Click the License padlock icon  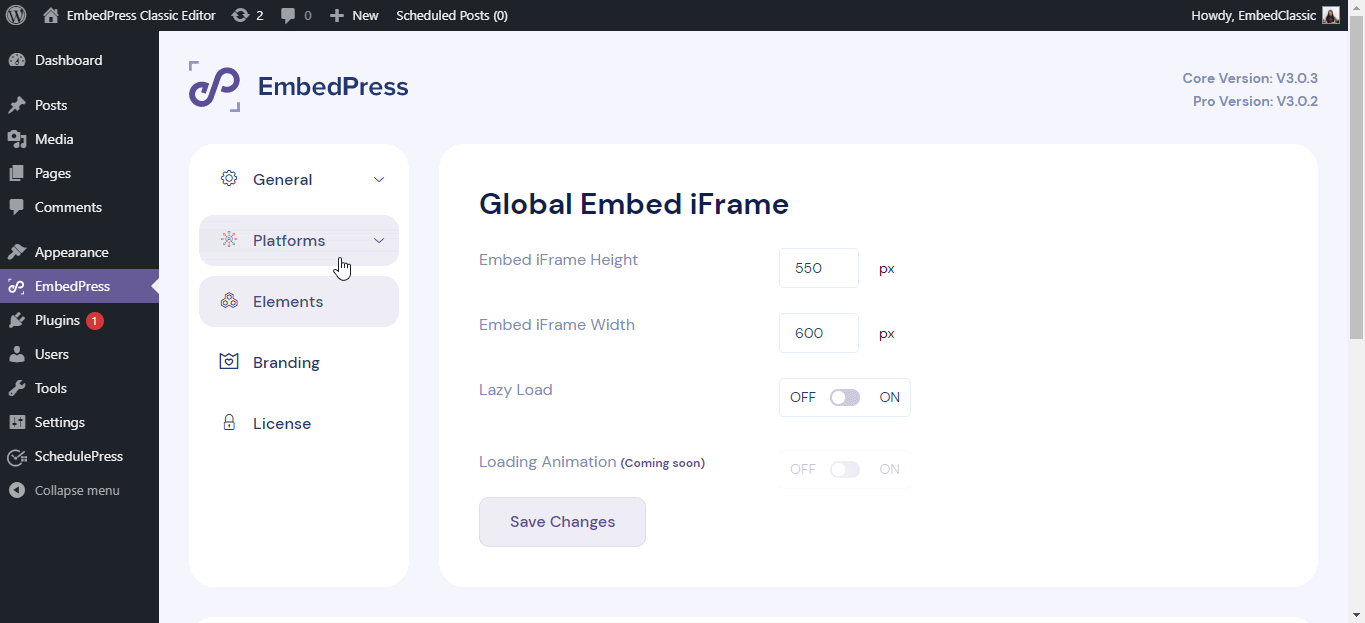229,423
